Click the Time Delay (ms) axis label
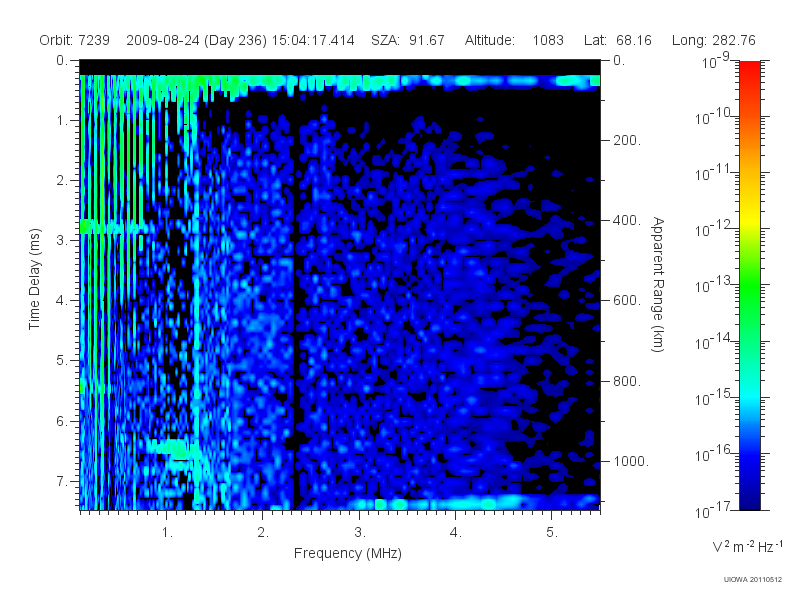Image resolution: width=800 pixels, height=600 pixels. click(x=34, y=279)
